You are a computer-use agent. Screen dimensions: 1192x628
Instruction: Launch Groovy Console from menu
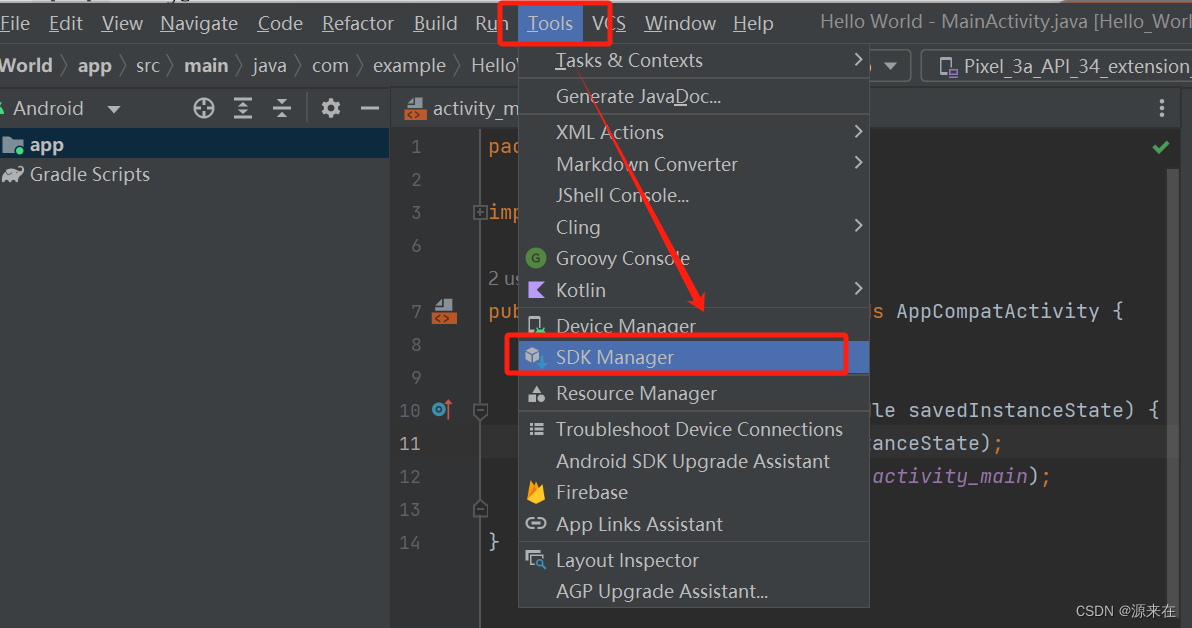point(693,258)
